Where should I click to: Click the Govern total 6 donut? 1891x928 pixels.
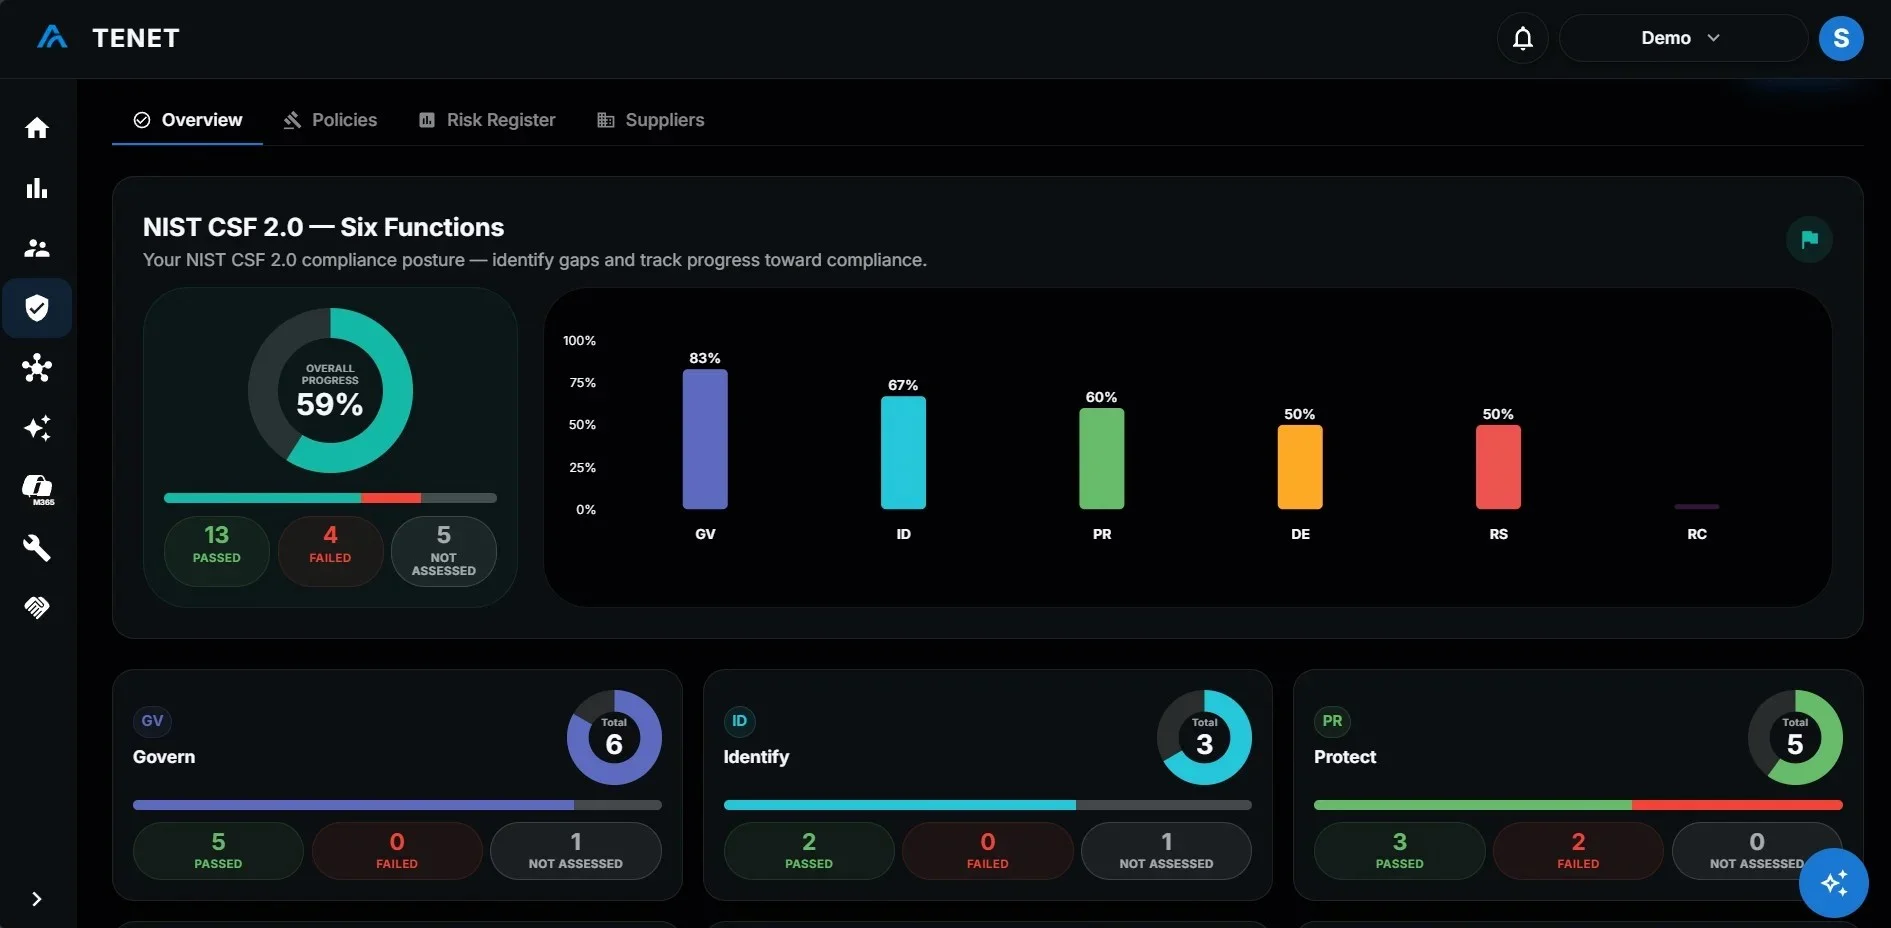(614, 737)
